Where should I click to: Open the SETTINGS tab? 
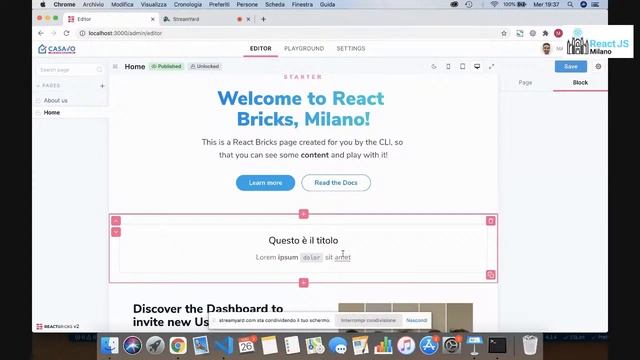coord(351,49)
